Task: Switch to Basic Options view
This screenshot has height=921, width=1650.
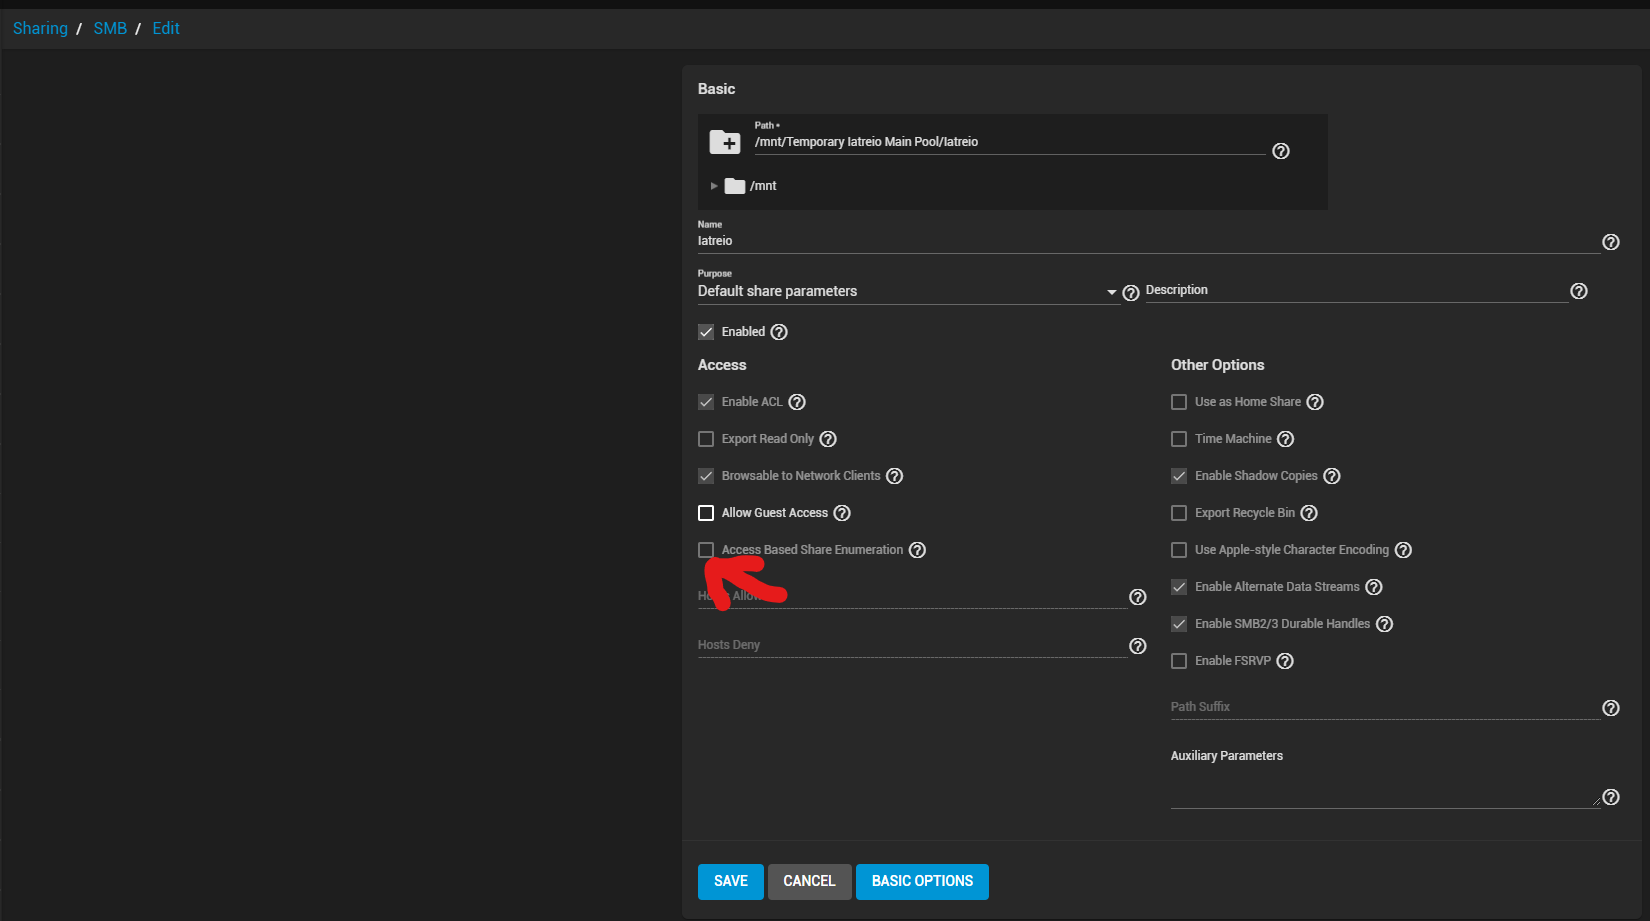Action: (922, 882)
